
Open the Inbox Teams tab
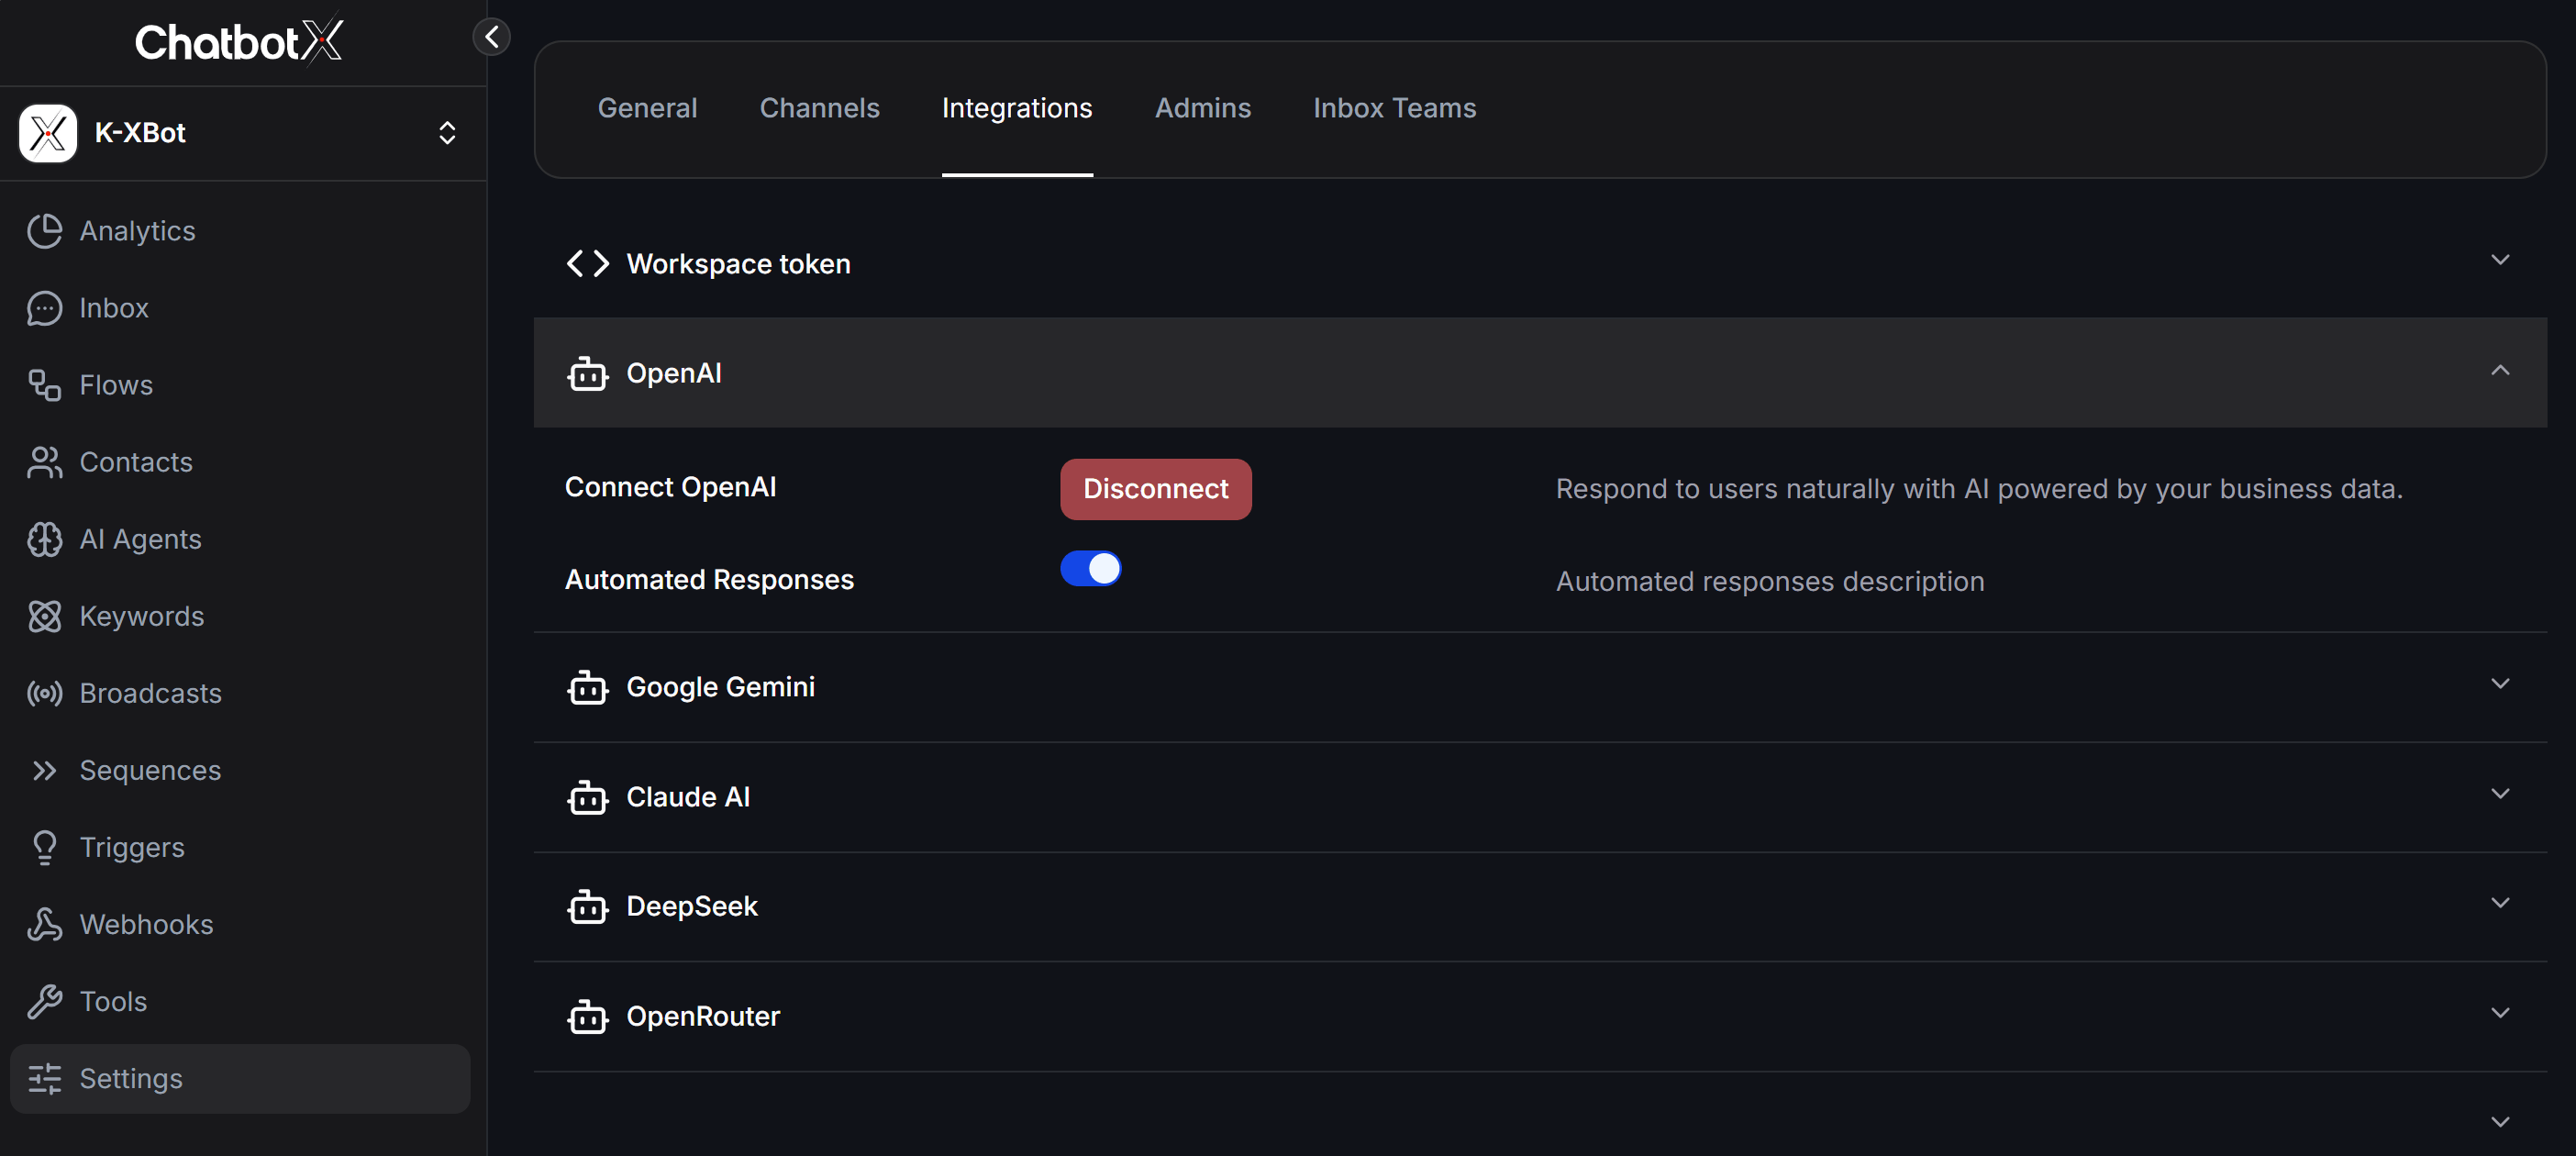(1394, 108)
